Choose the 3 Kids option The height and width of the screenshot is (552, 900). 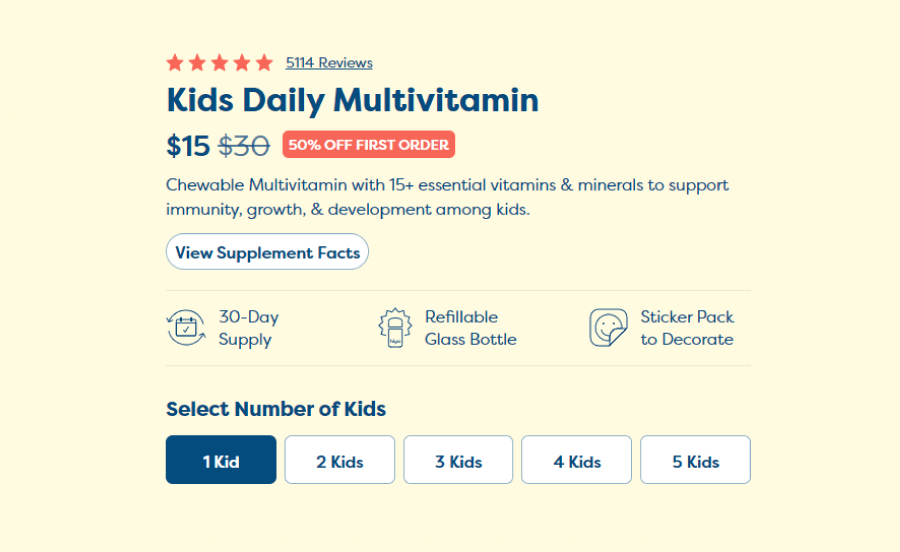[x=458, y=460]
